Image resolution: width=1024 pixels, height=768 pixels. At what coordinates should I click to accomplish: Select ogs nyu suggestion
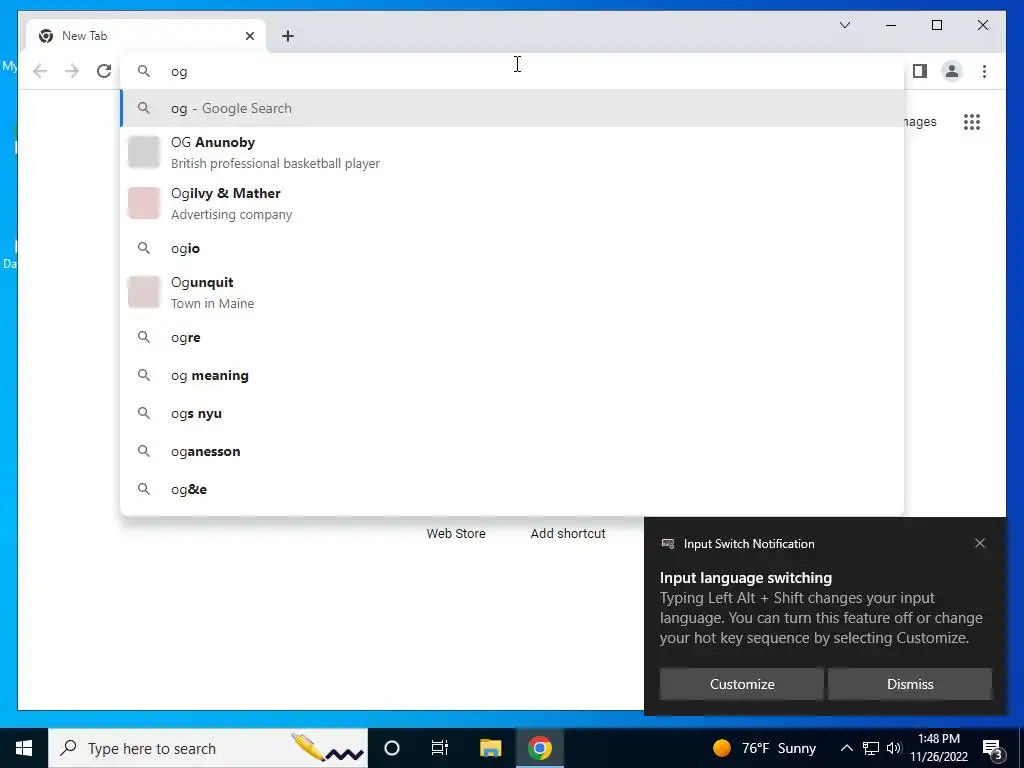click(x=512, y=413)
